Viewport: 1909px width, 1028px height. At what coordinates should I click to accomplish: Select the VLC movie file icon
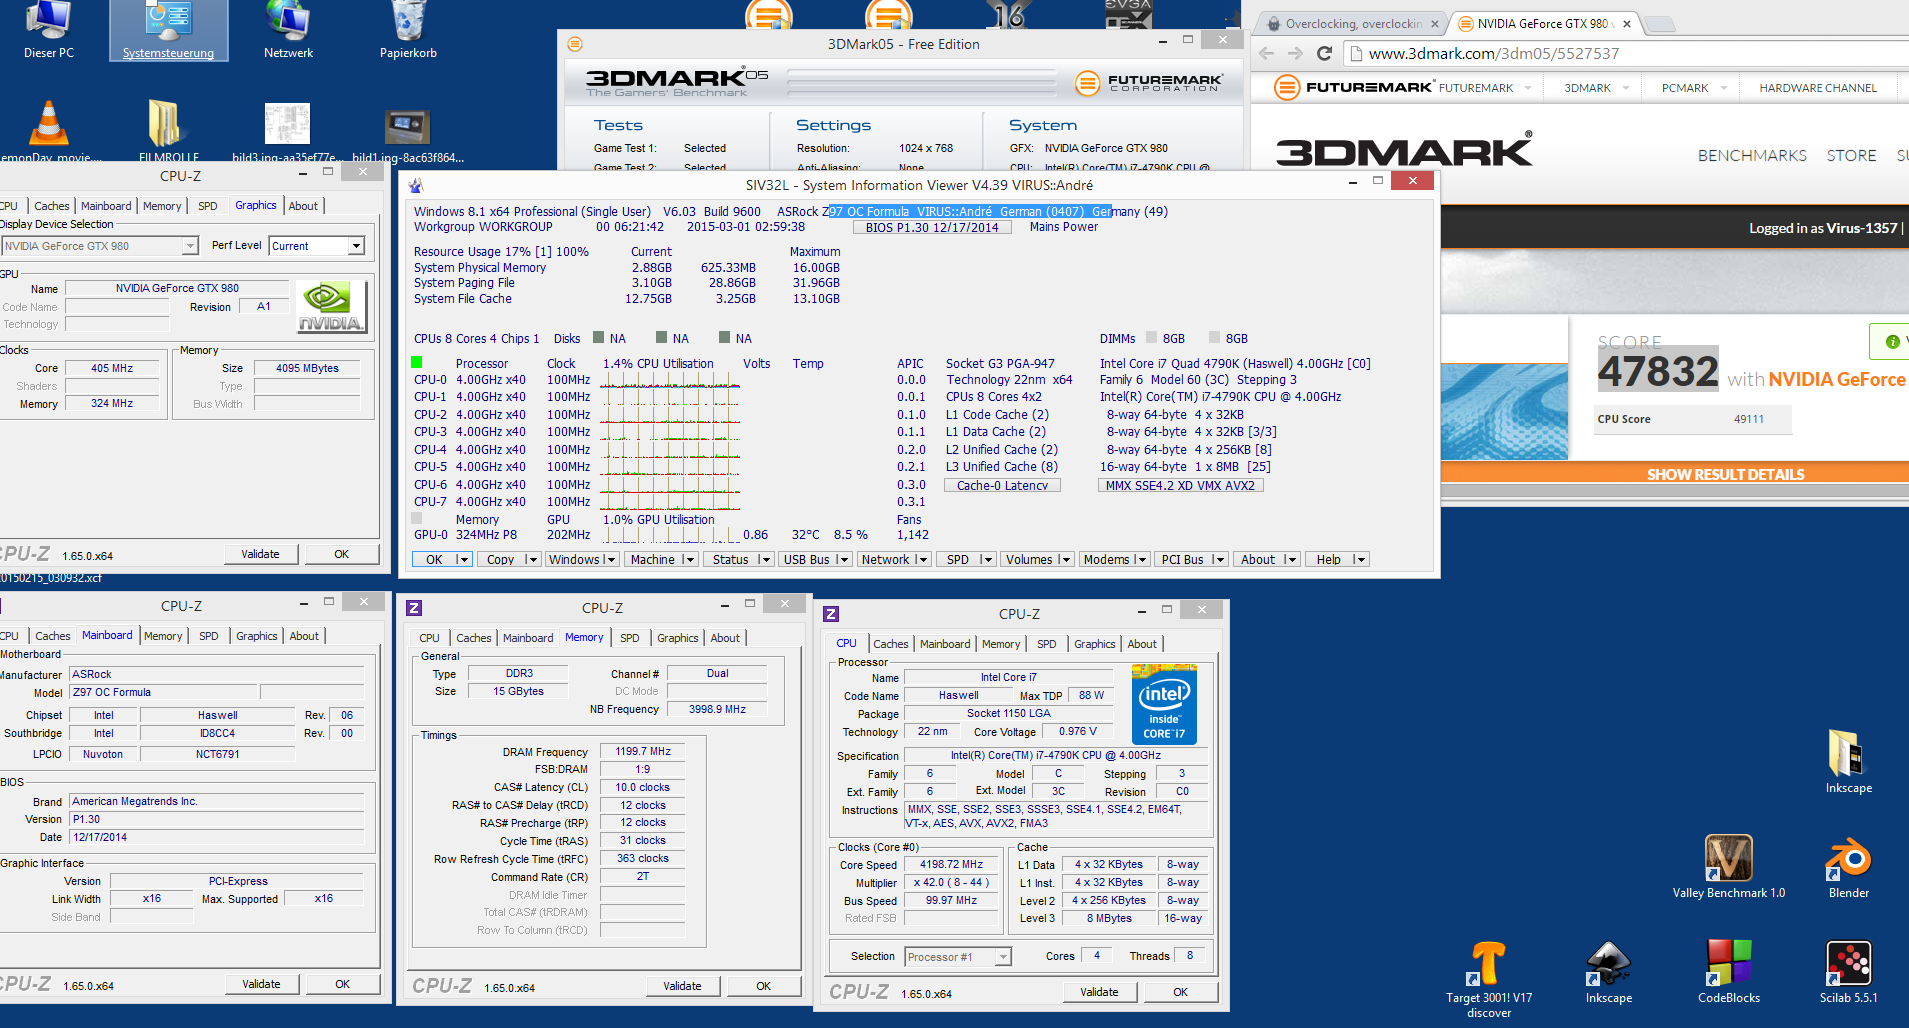pos(47,131)
